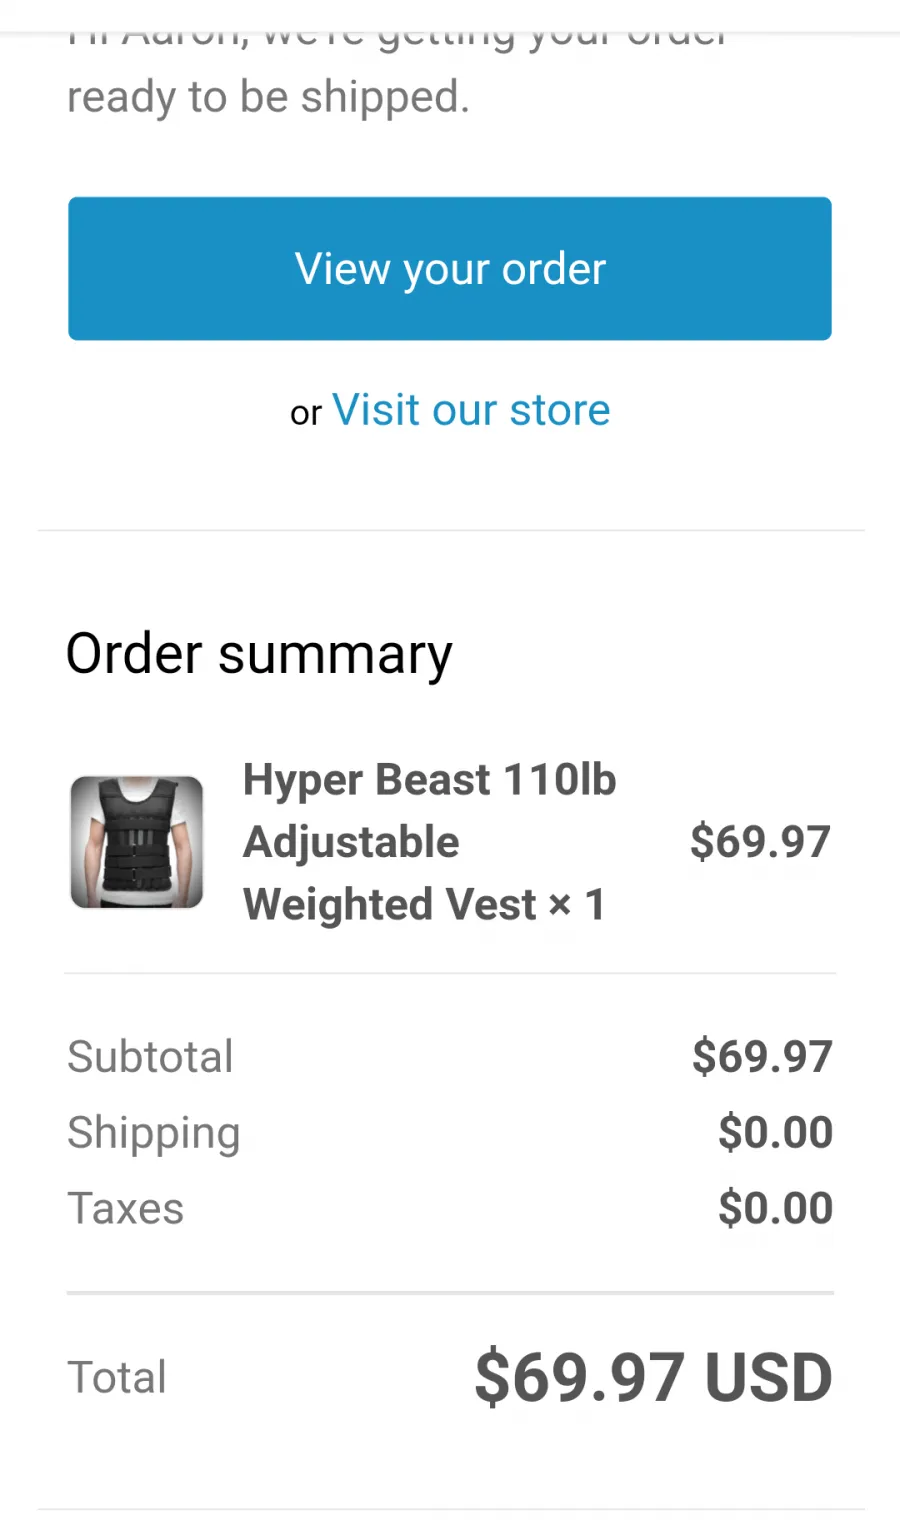Click the shipping cost $0.00
This screenshot has height=1520, width=900.
coord(775,1132)
